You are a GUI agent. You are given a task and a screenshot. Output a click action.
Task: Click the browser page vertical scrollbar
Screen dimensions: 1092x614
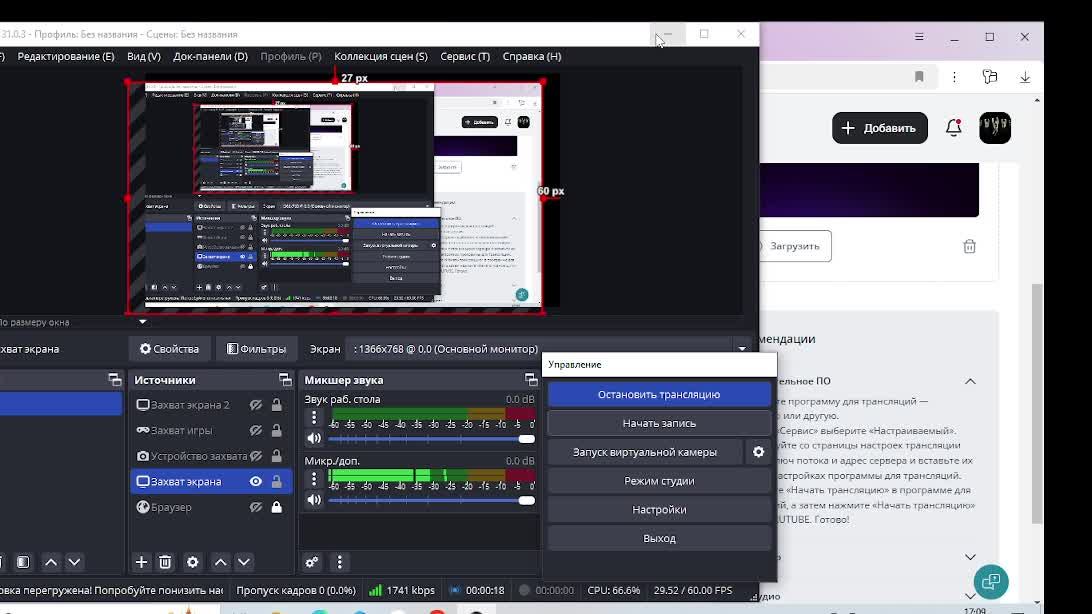click(x=1037, y=404)
